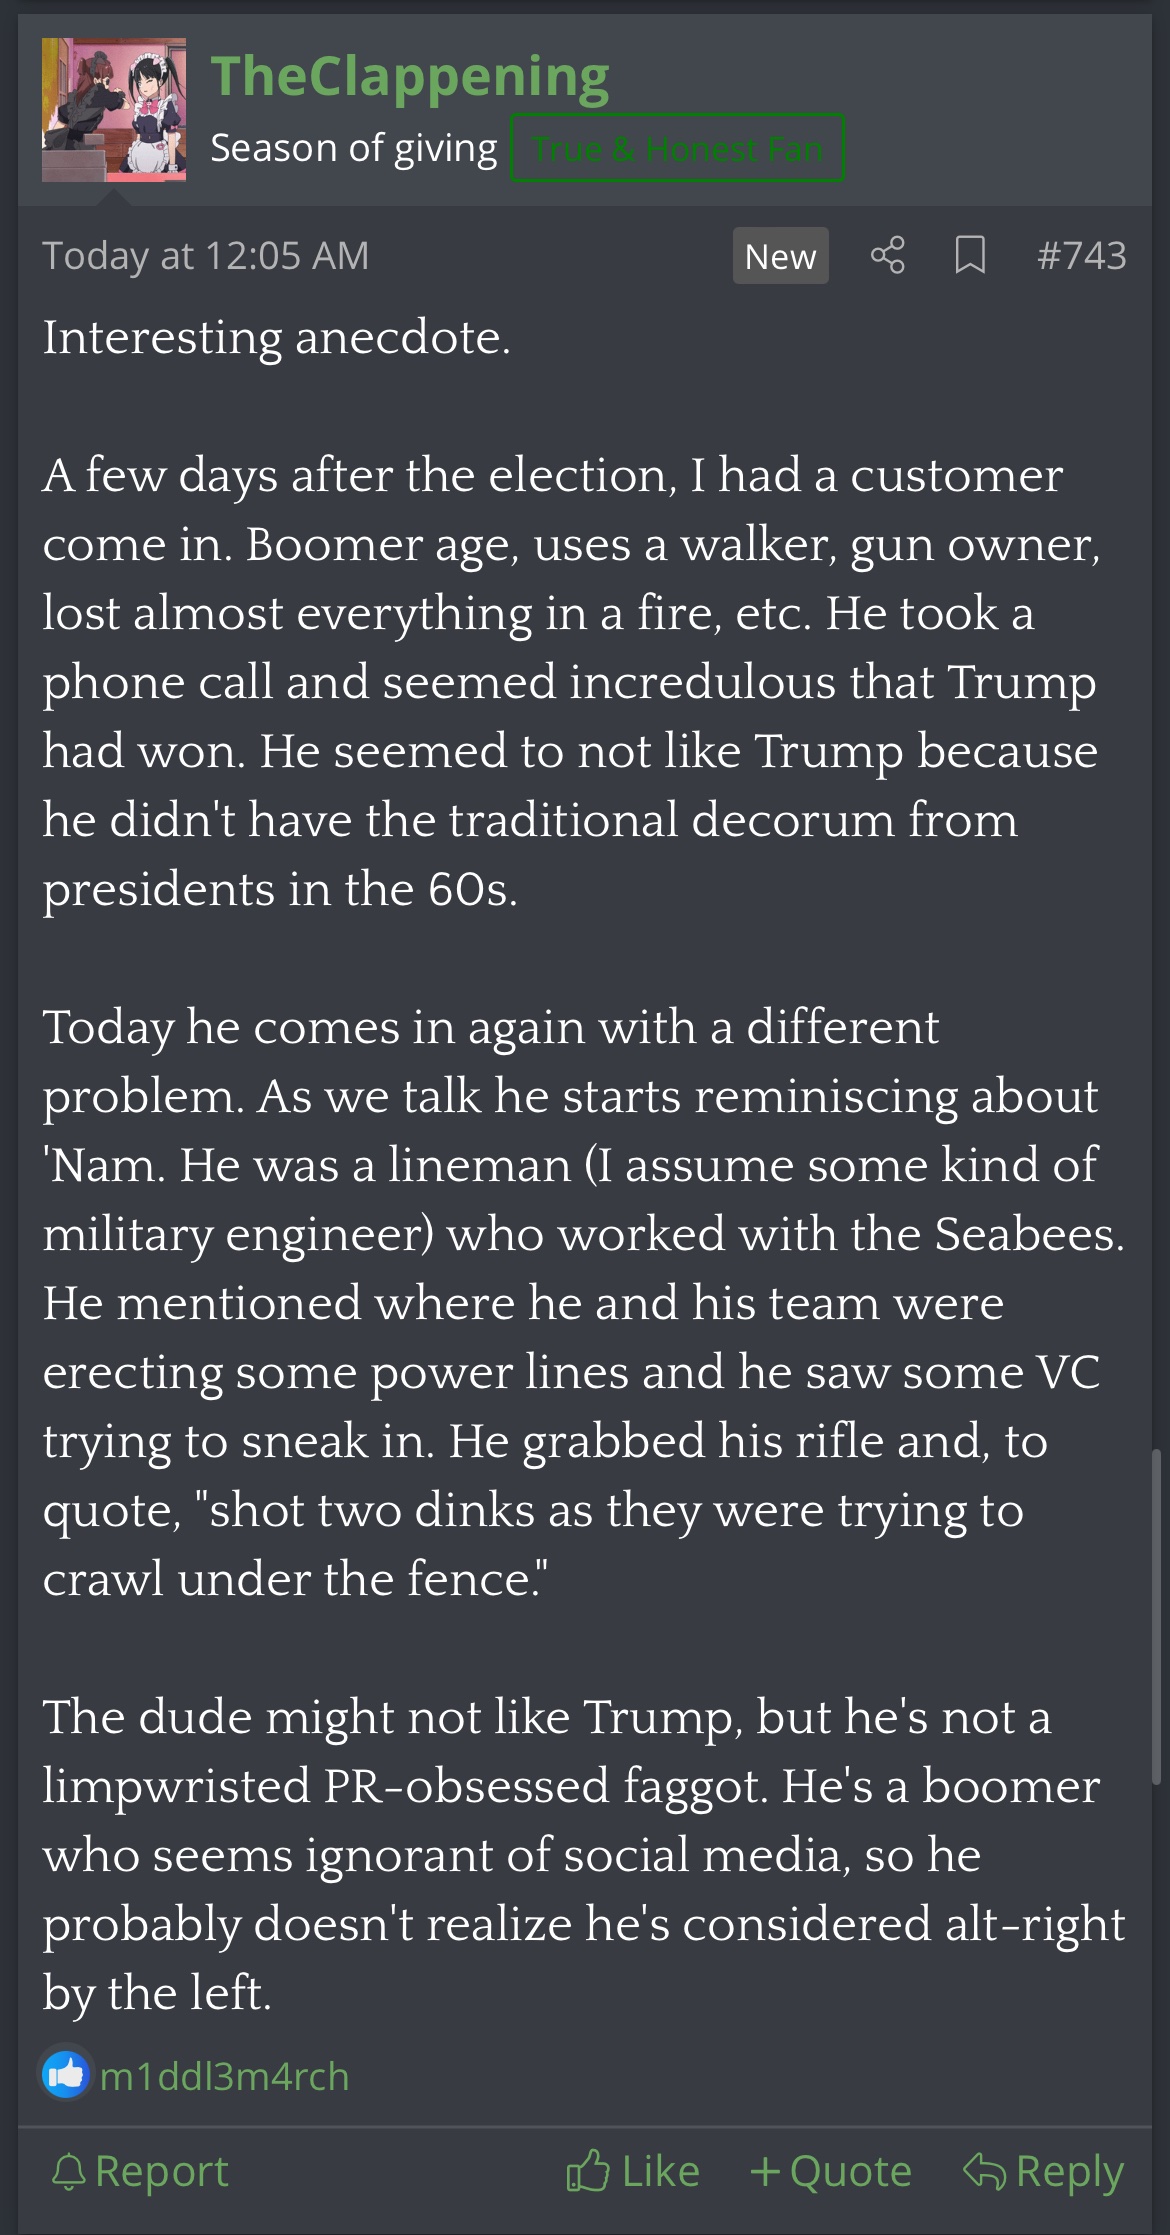Click the 'Reply' text label
Screen dimensions: 1170x2235
pyautogui.click(x=1069, y=2172)
